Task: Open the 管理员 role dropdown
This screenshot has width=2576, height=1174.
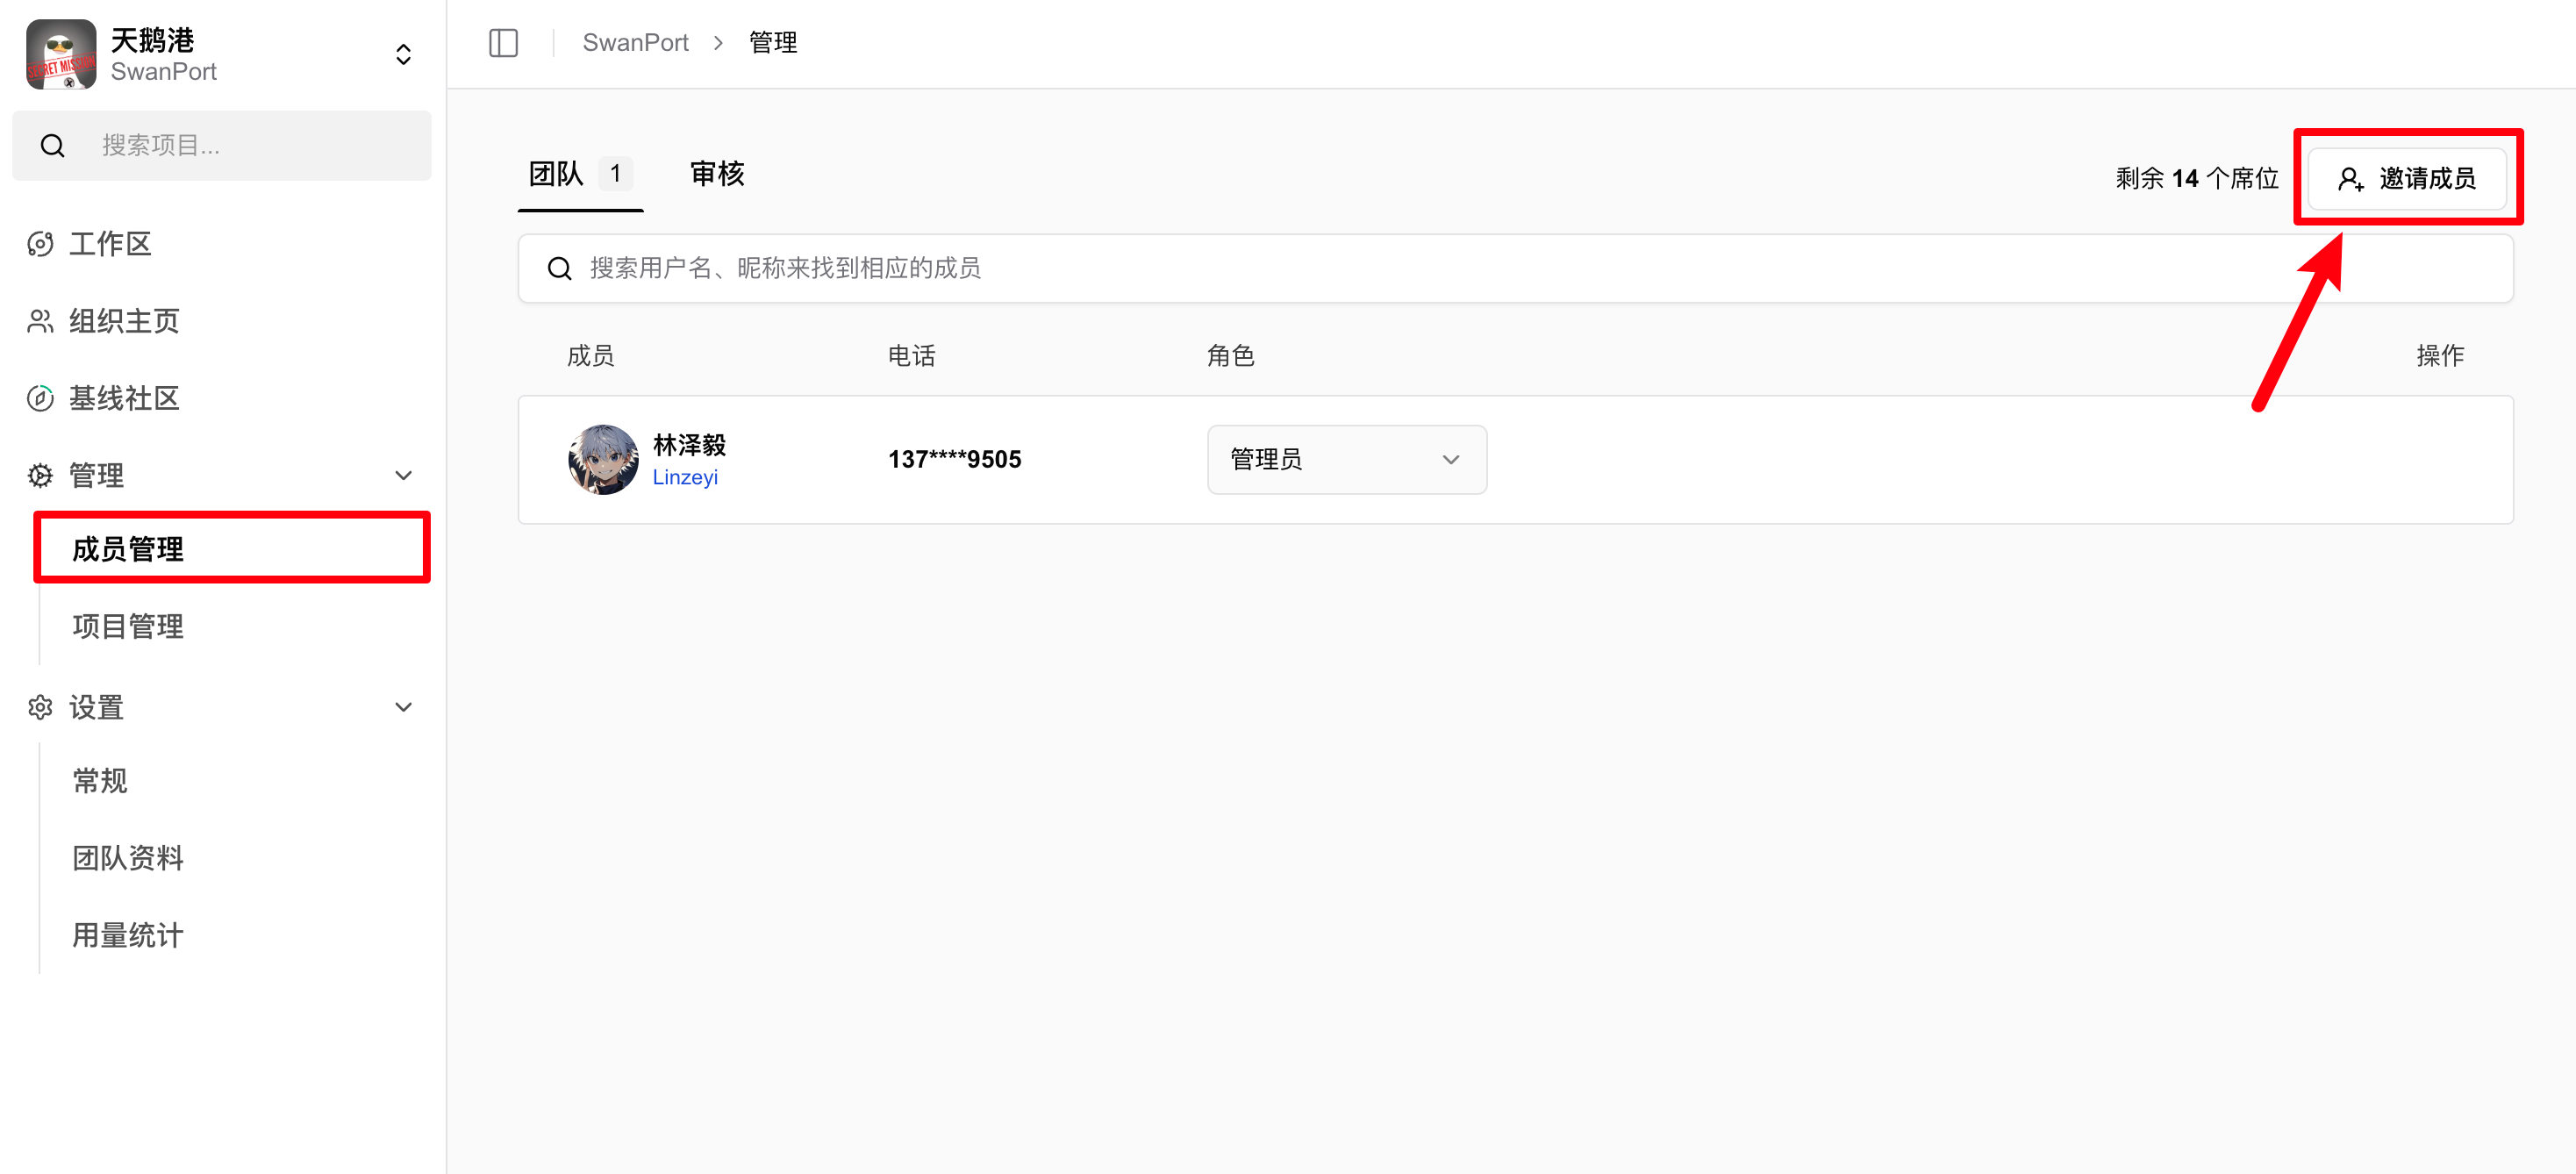Action: [x=1346, y=459]
